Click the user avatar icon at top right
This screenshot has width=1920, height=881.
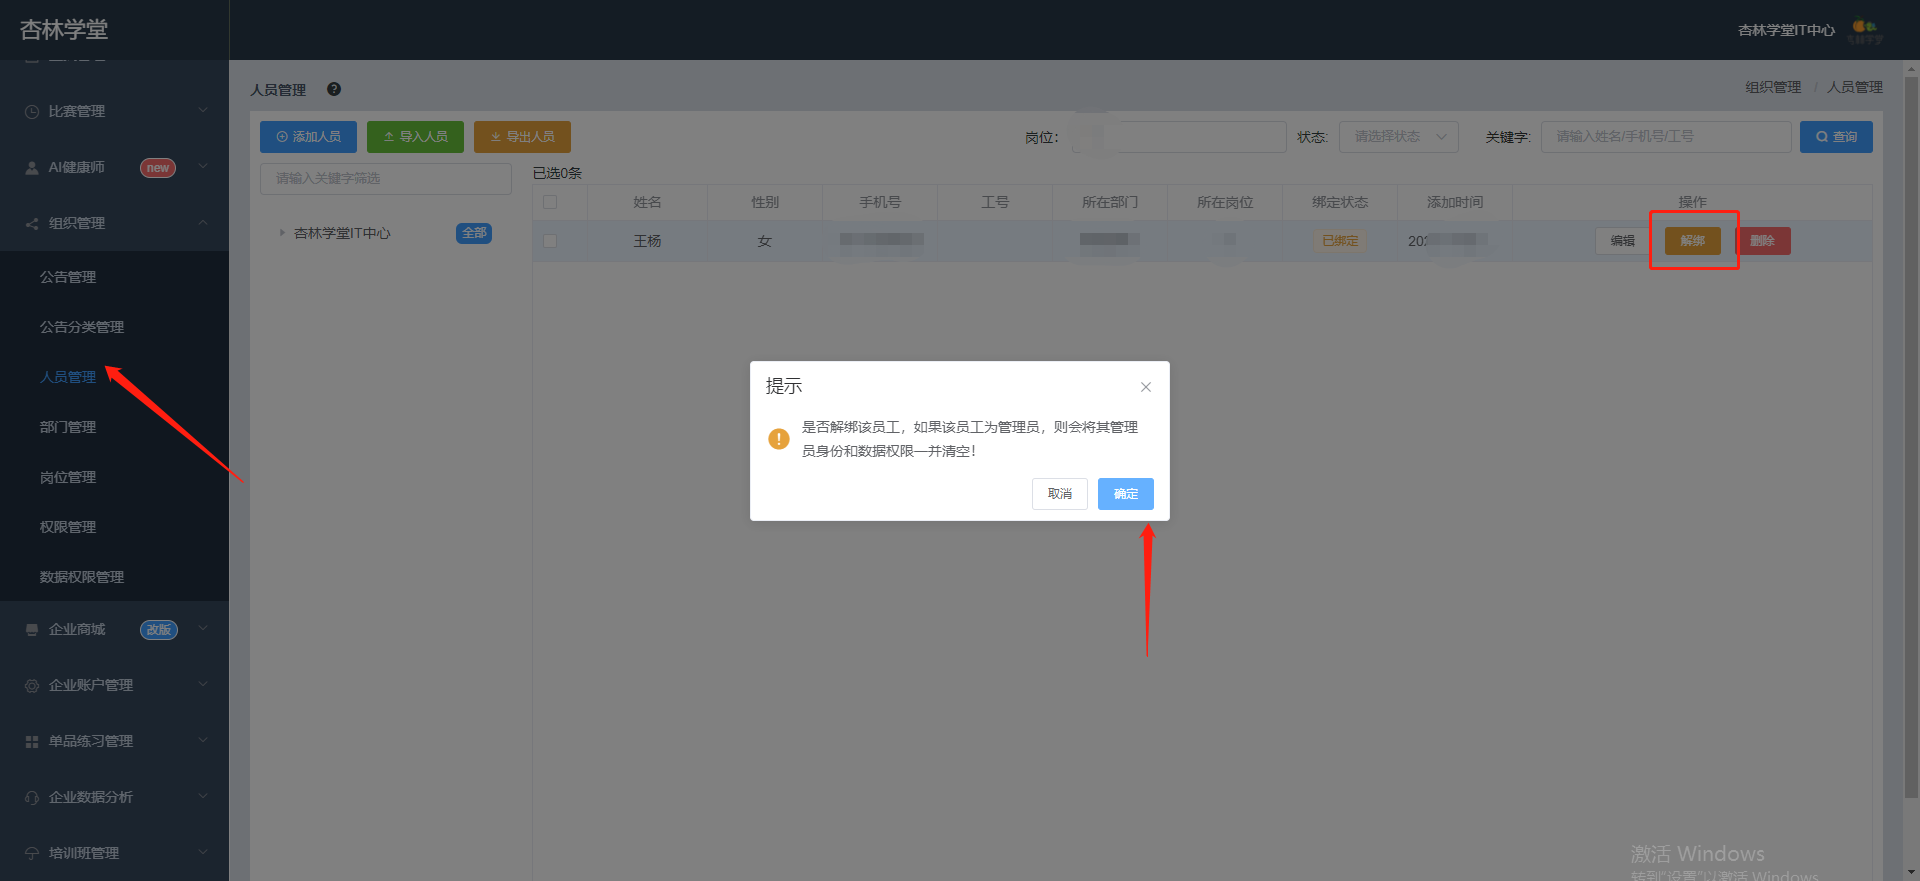tap(1865, 30)
